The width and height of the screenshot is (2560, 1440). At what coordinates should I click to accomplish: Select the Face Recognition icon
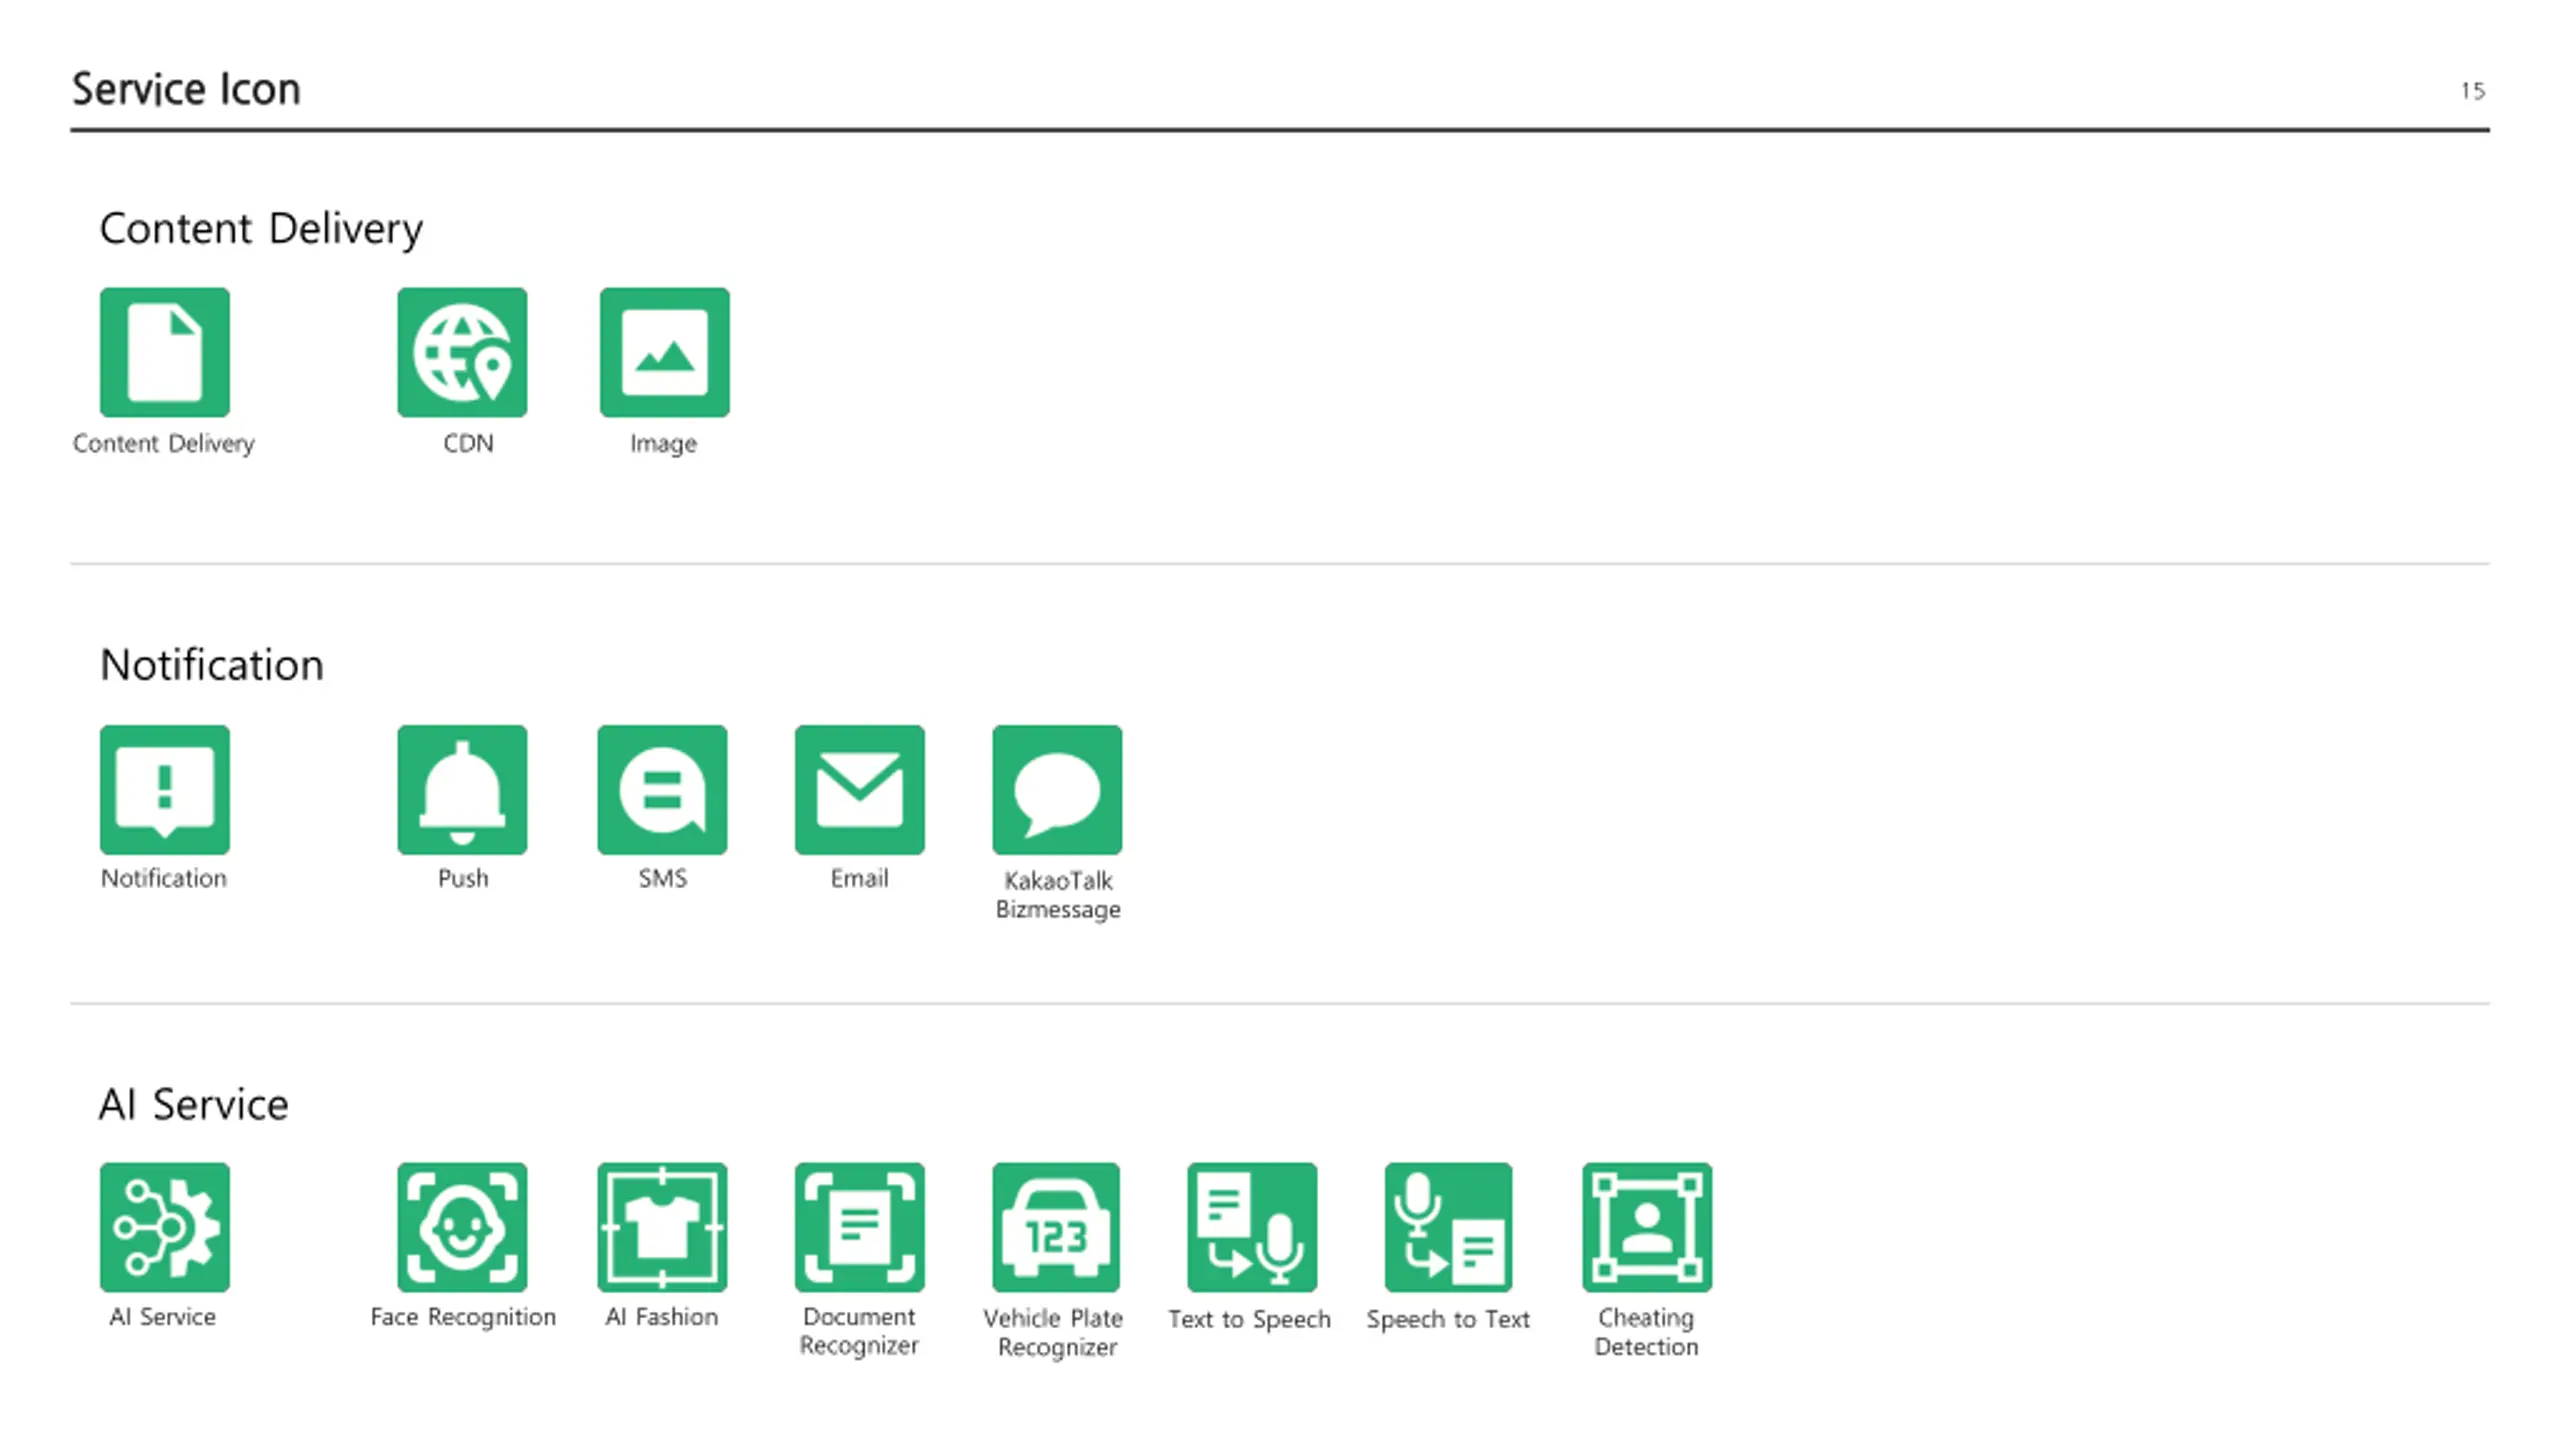[x=462, y=1227]
